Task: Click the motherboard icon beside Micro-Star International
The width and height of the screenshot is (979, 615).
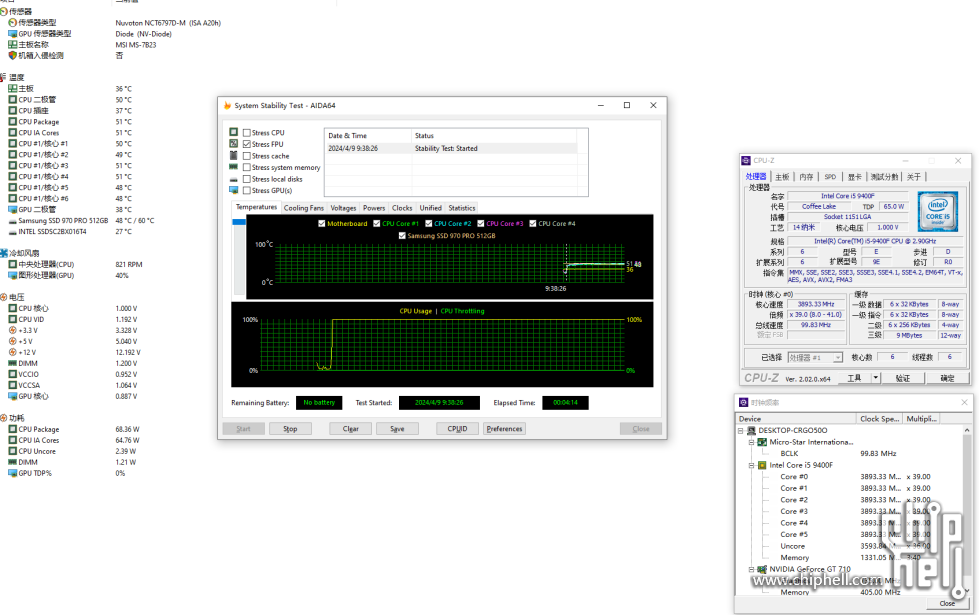Action: 762,442
